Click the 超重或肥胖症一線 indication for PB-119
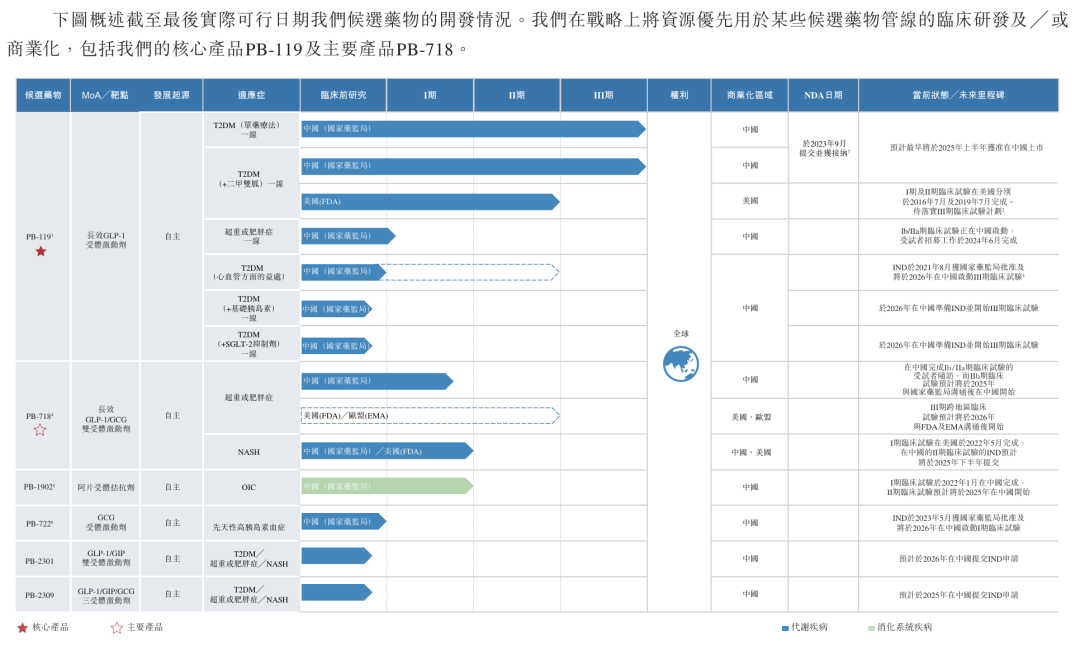This screenshot has height=645, width=1080. (249, 236)
